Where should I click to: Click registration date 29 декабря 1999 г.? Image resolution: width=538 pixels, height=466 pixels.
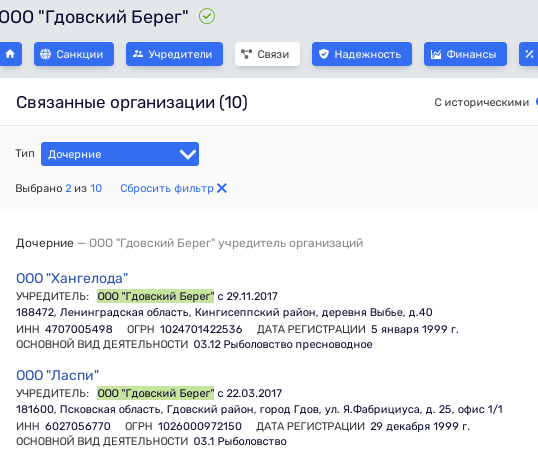420,426
